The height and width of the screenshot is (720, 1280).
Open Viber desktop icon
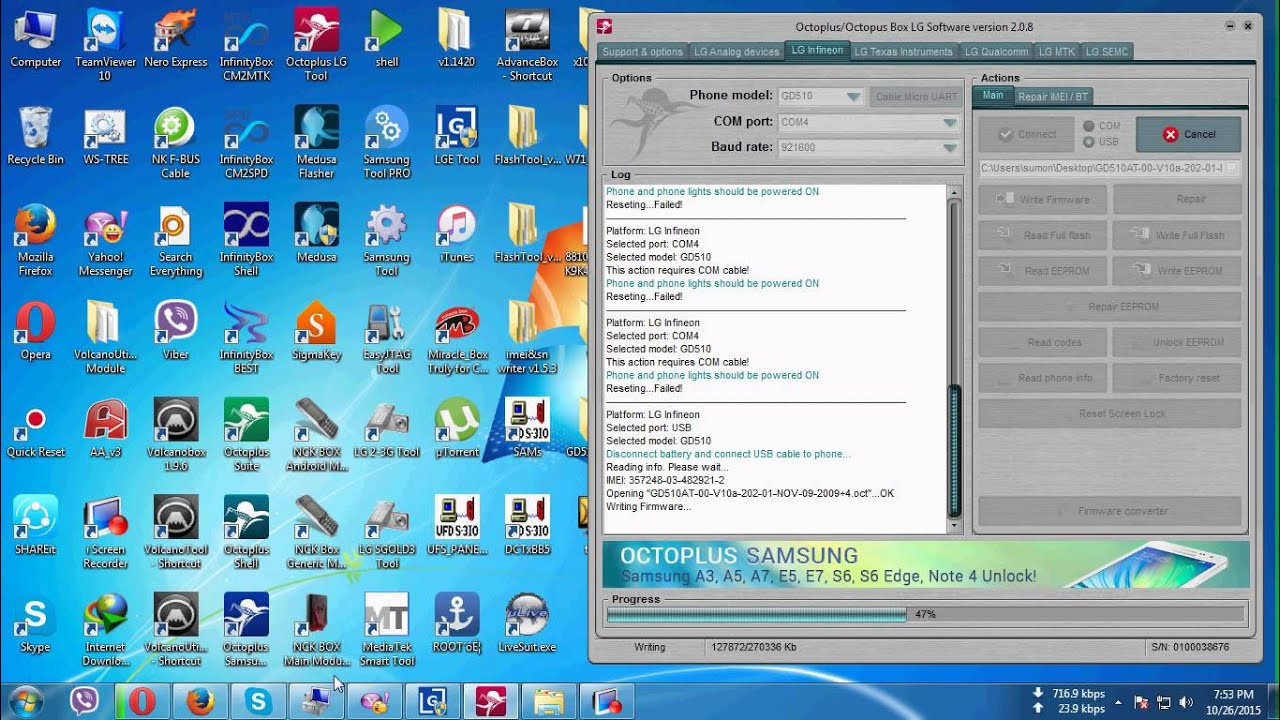click(175, 332)
